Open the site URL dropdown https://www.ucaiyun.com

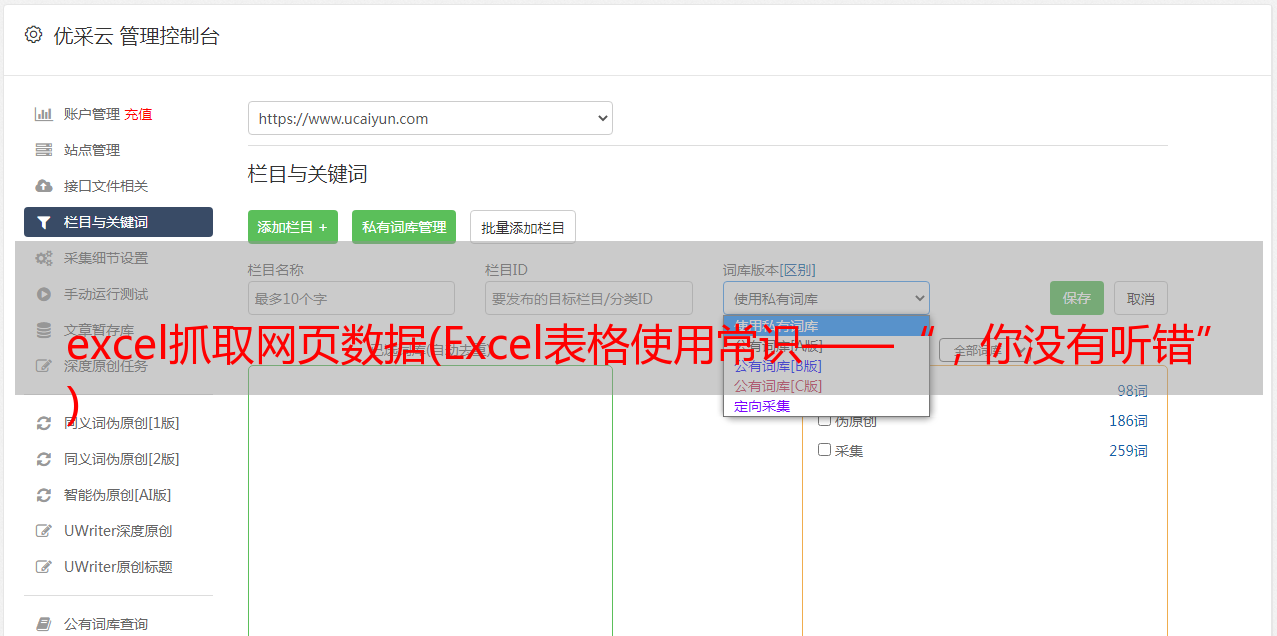(430, 118)
